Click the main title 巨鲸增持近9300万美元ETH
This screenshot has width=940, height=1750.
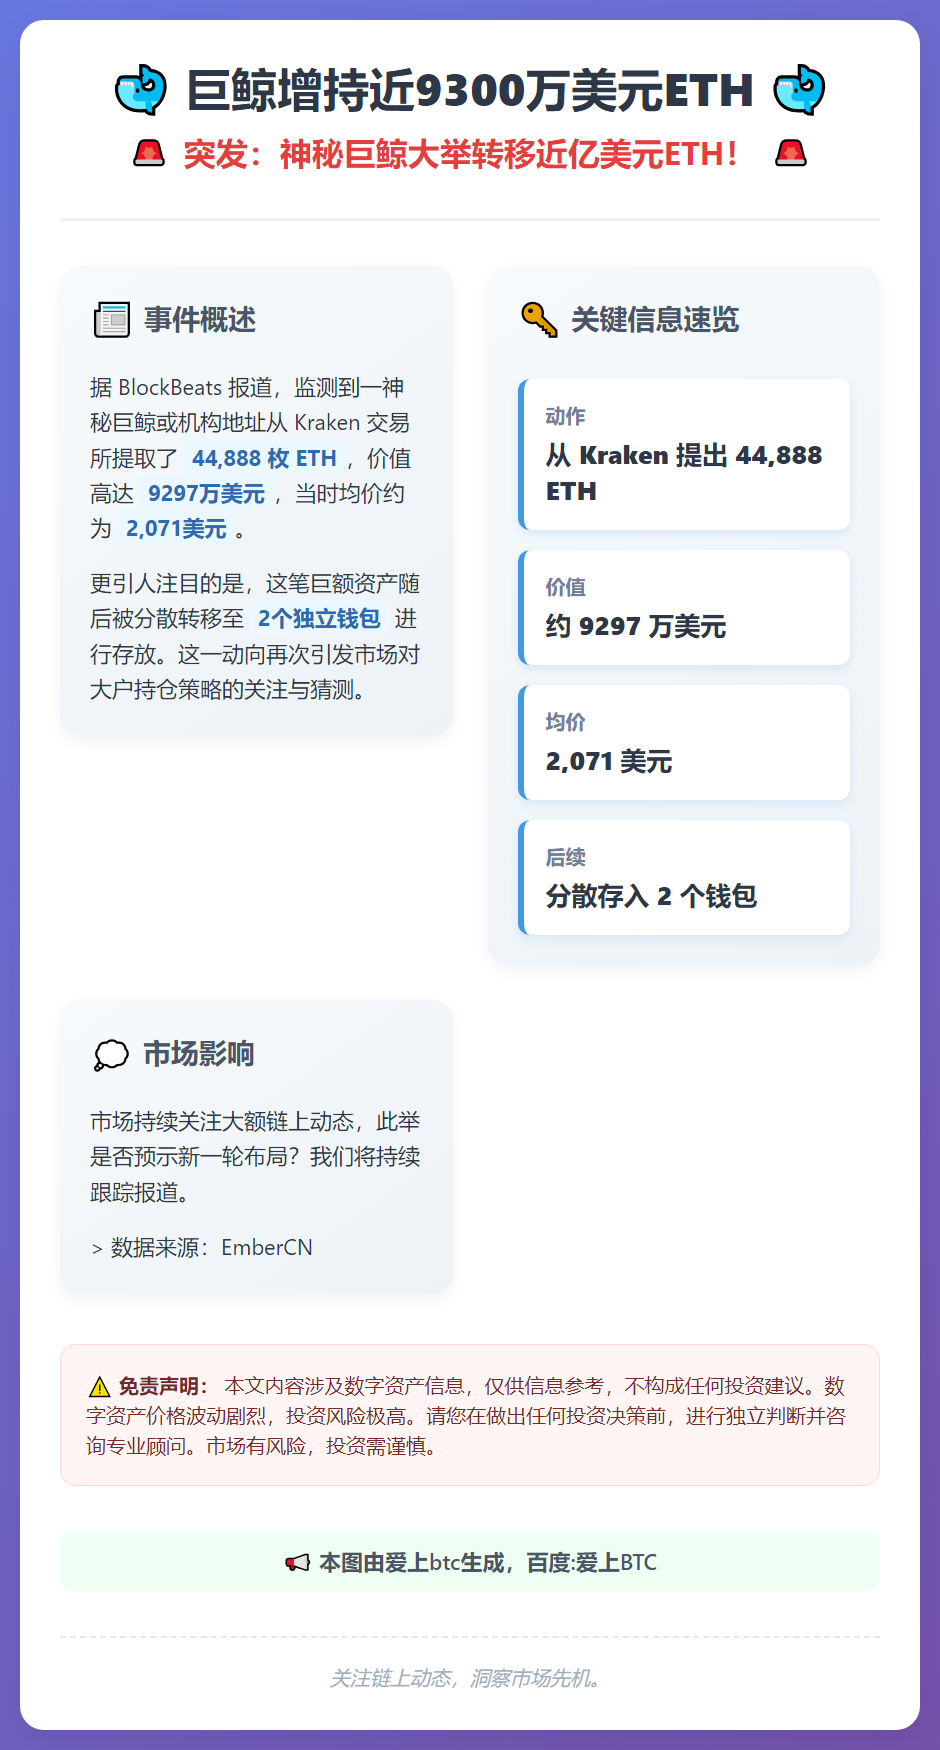[x=470, y=90]
